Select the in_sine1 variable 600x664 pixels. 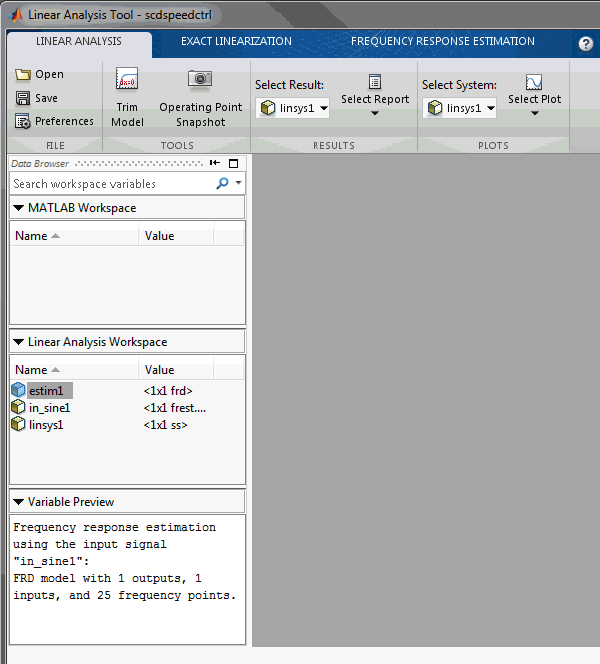[x=49, y=408]
